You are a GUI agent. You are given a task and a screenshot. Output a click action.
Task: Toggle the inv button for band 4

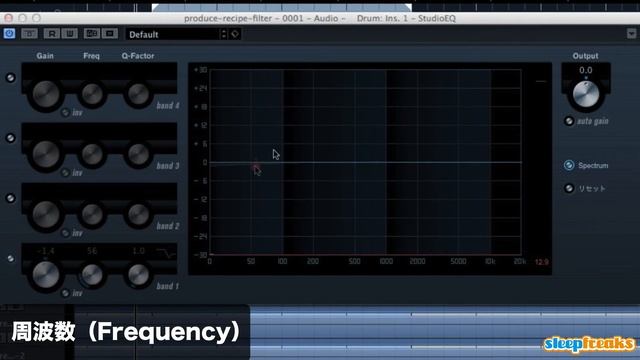[65, 113]
